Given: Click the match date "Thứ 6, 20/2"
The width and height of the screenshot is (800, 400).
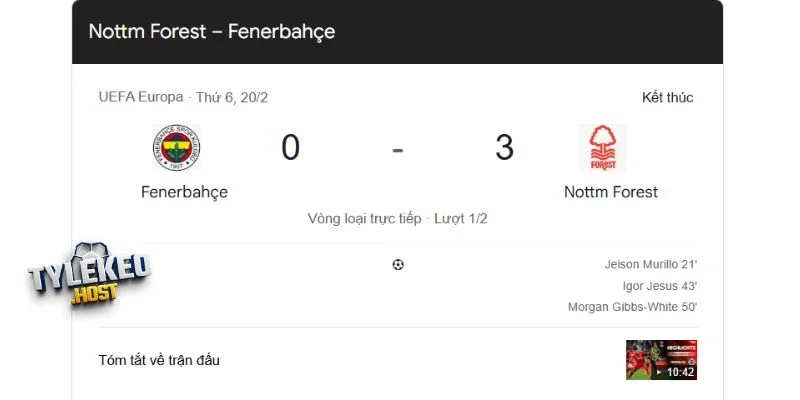Looking at the screenshot, I should click(232, 97).
